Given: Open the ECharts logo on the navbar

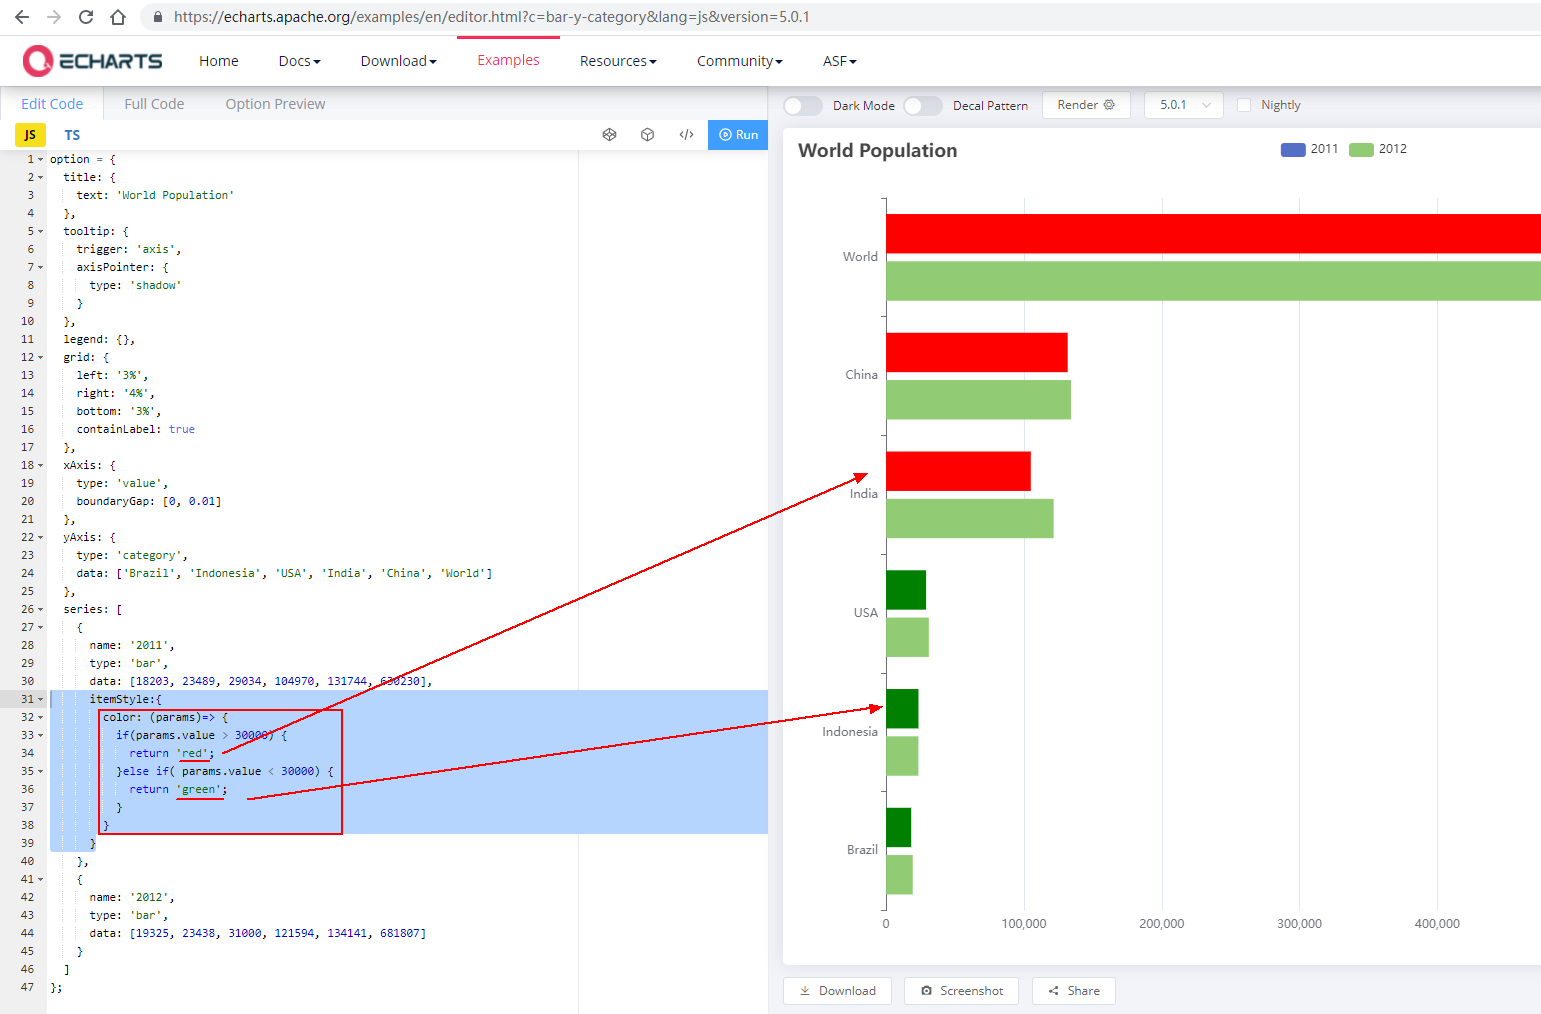Looking at the screenshot, I should pyautogui.click(x=93, y=60).
